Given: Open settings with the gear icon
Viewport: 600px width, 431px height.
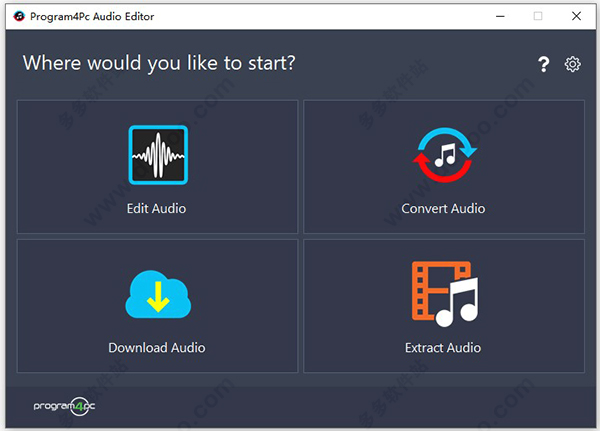Looking at the screenshot, I should (x=572, y=64).
